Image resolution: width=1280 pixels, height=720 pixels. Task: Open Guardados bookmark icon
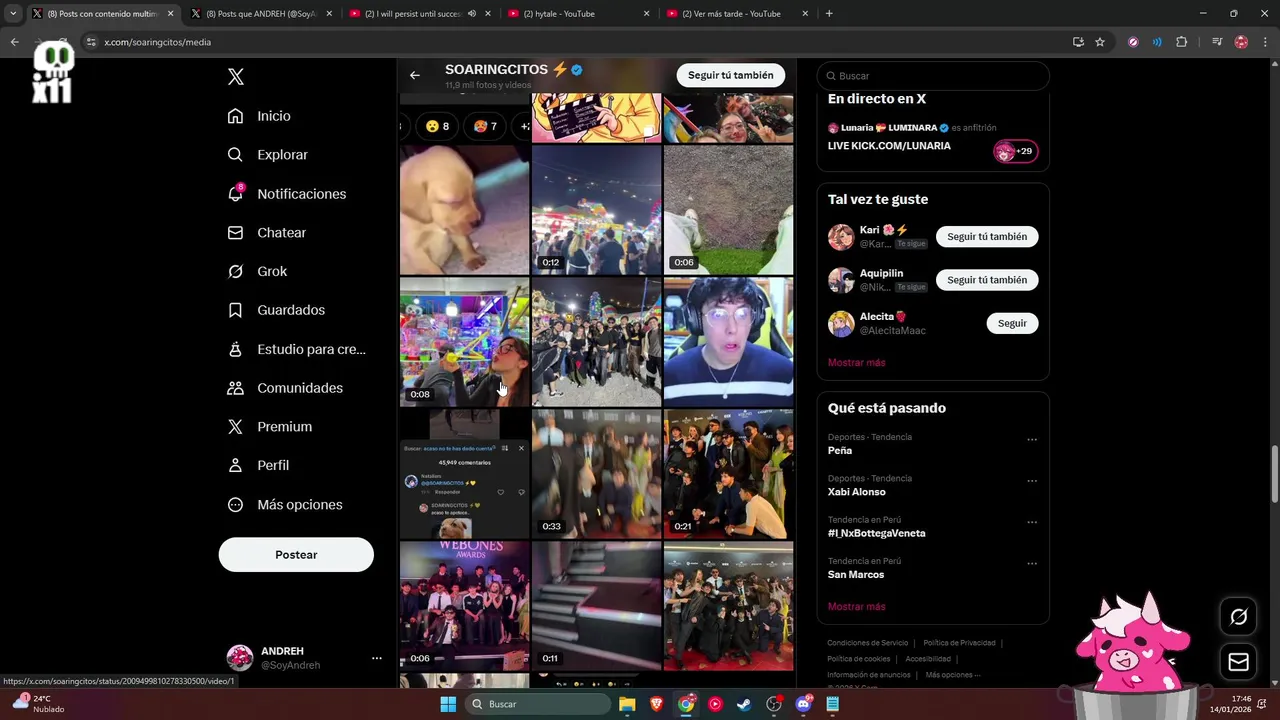tap(235, 310)
